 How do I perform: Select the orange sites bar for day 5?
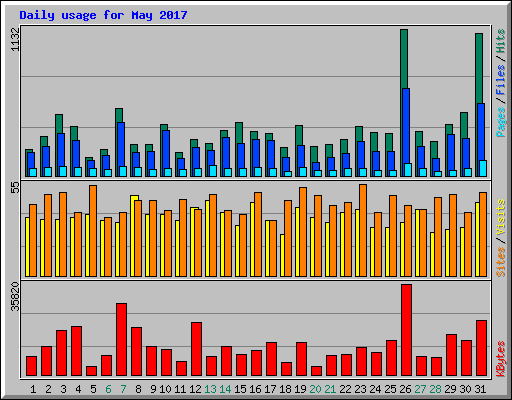coord(93,231)
